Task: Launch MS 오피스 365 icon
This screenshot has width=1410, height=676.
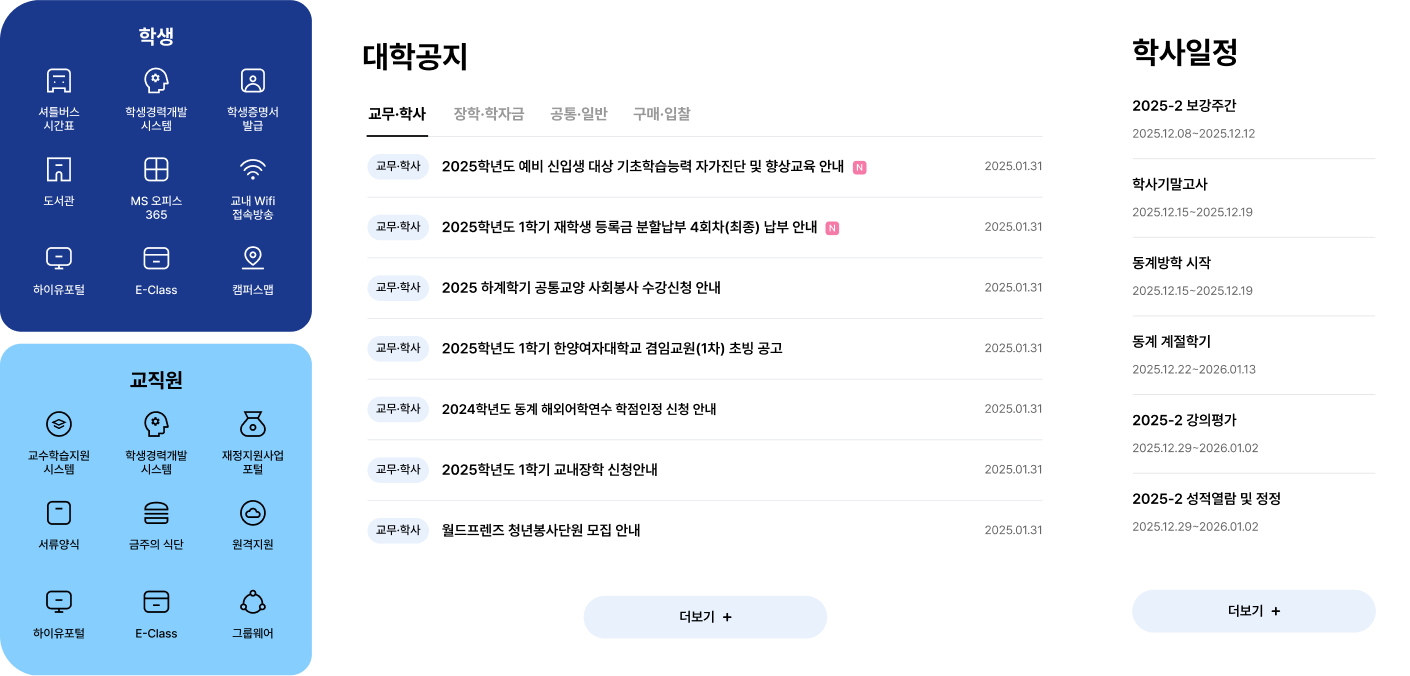Action: coord(156,169)
